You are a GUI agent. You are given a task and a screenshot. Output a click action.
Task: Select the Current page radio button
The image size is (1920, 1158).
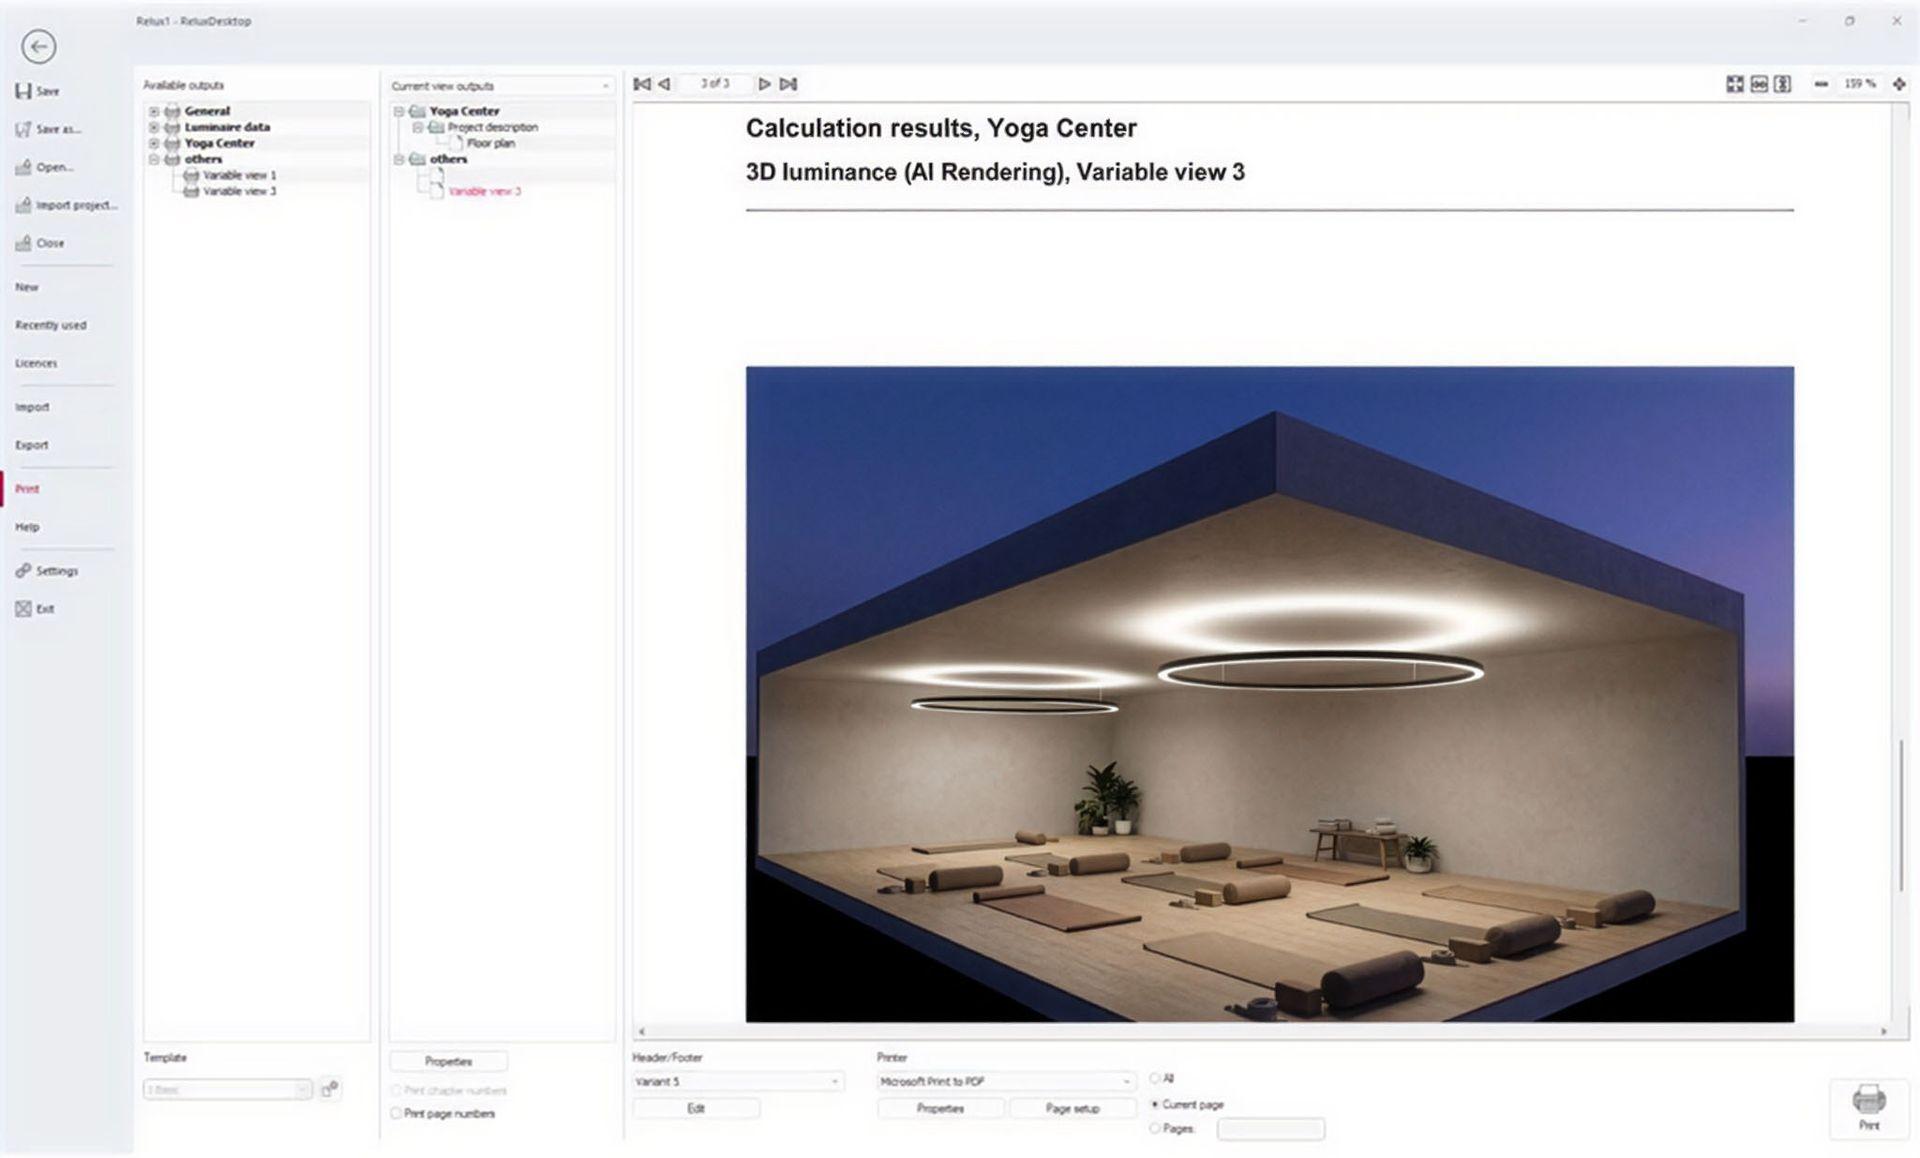click(1154, 1104)
